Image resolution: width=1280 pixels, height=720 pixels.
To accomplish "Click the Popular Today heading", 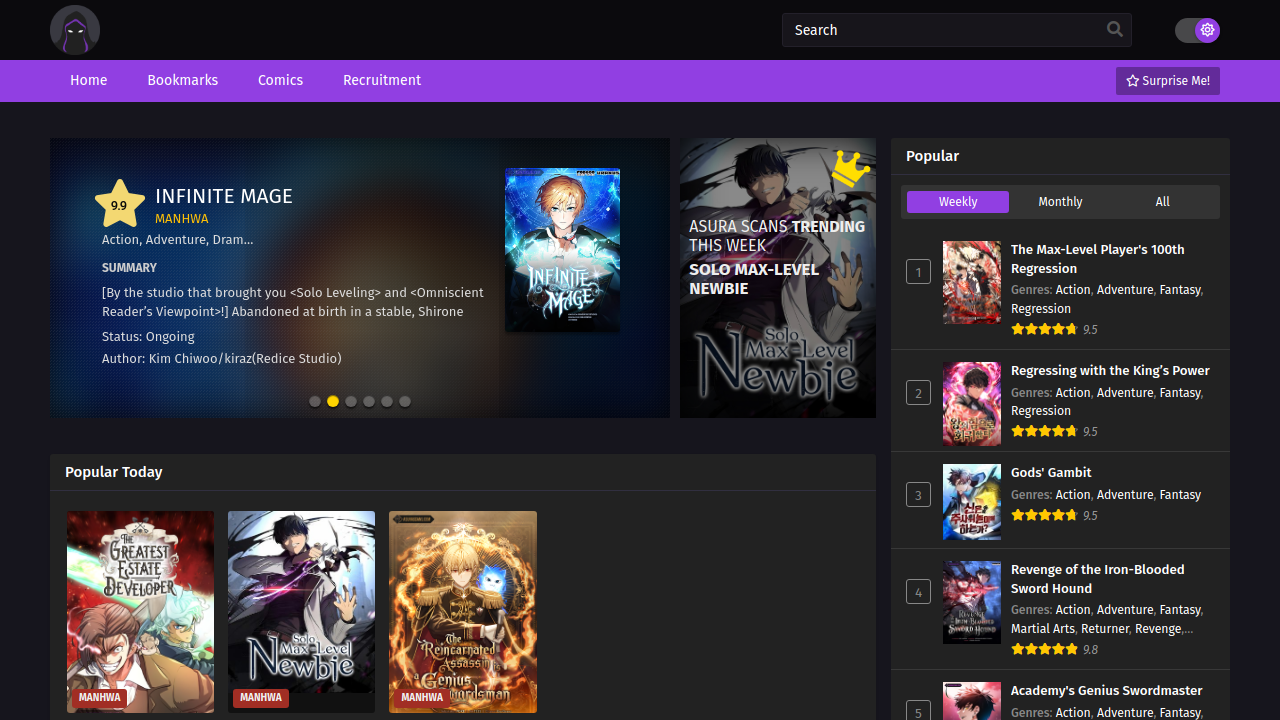I will click(113, 472).
